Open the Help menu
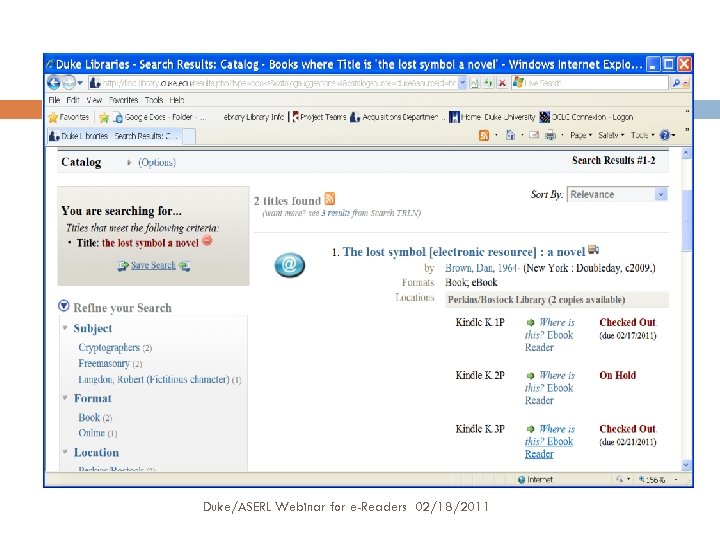 coord(177,100)
